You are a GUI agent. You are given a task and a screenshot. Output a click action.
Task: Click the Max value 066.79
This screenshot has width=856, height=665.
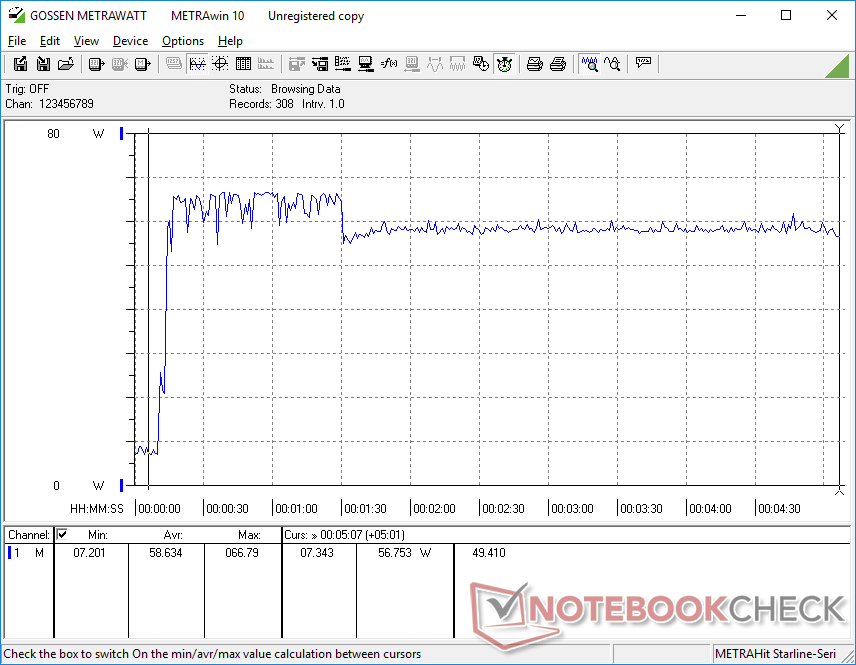point(242,553)
